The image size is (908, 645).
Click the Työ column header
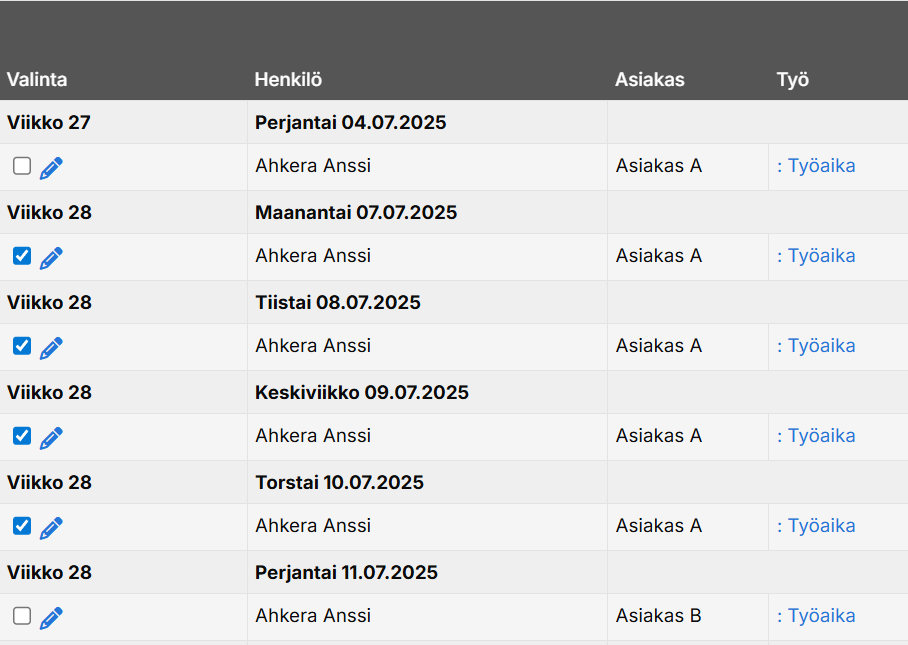click(x=793, y=80)
